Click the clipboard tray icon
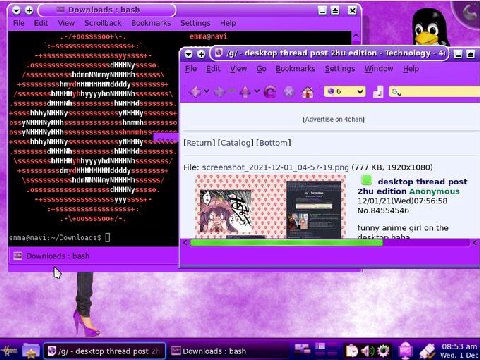Image resolution: width=480 pixels, height=360 pixels. (351, 351)
